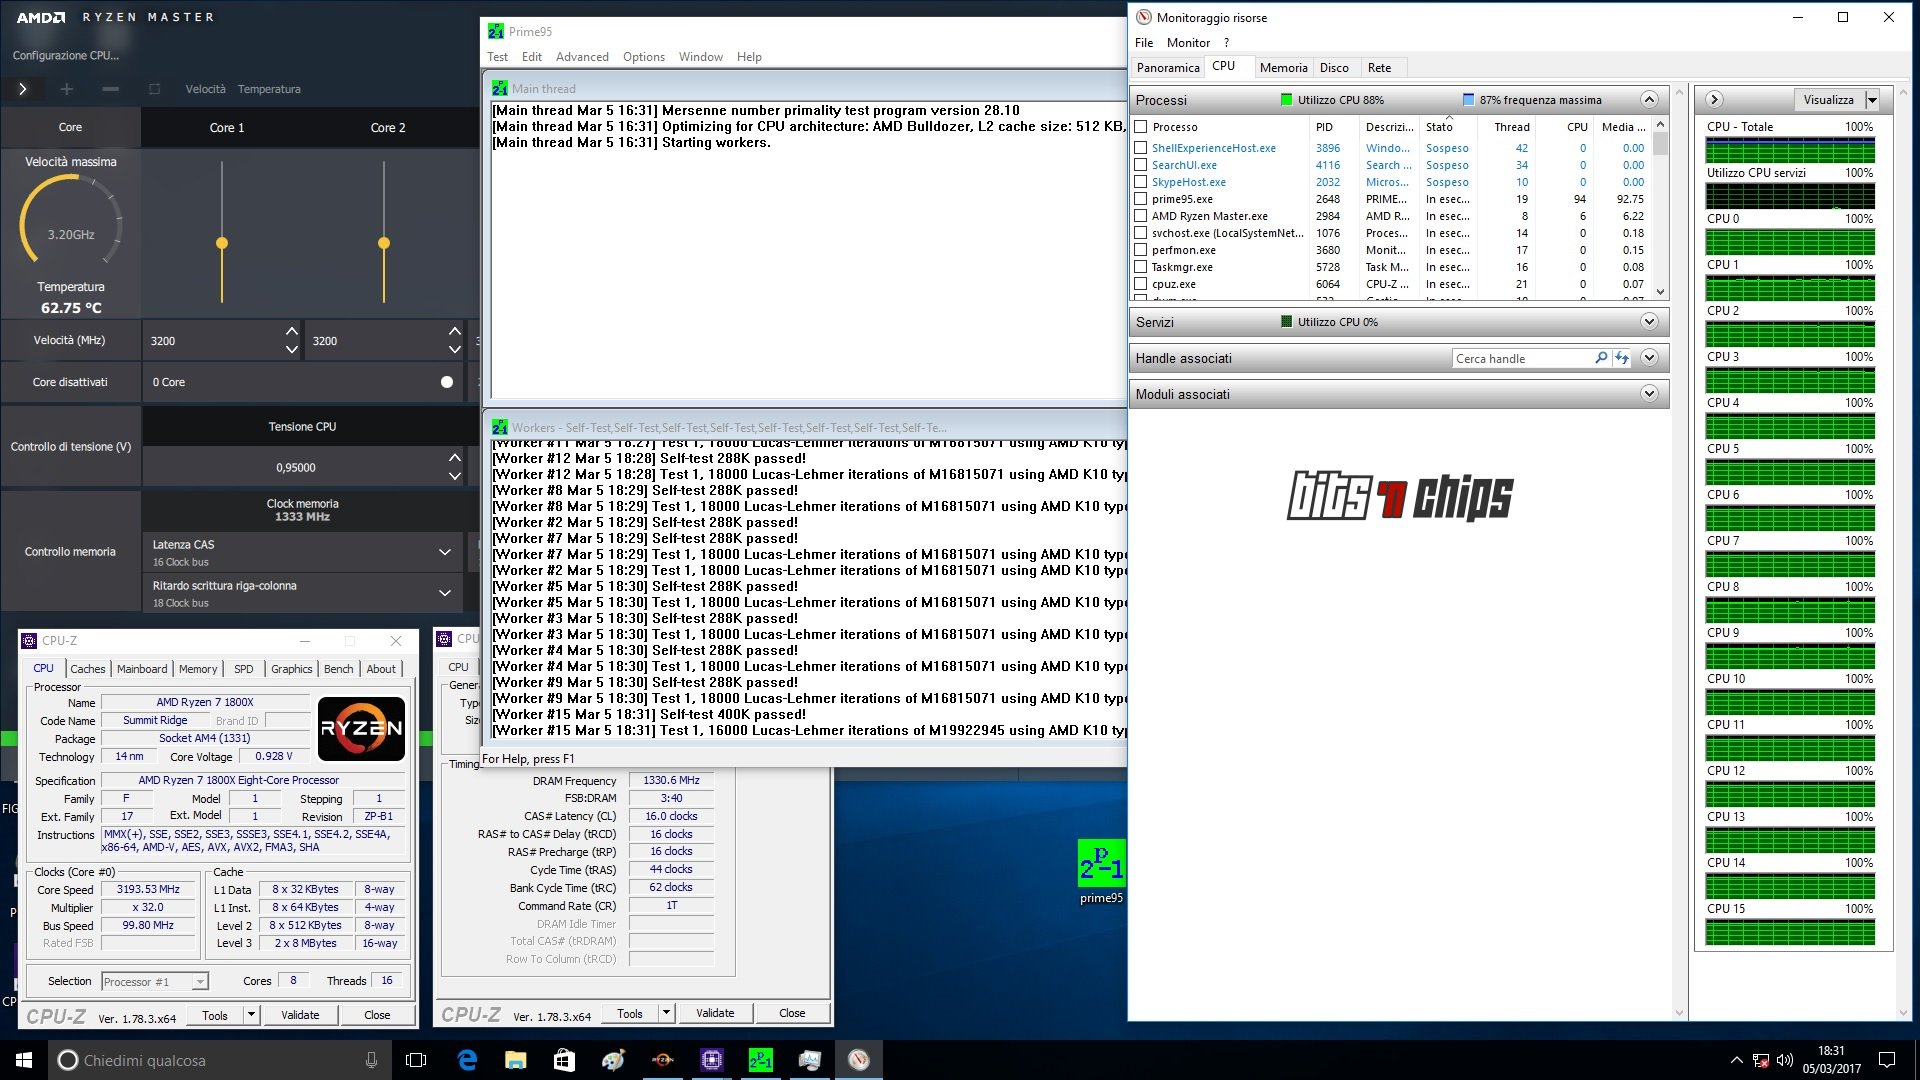Click the Cerca handle search field
This screenshot has height=1080, width=1920.
click(1523, 358)
